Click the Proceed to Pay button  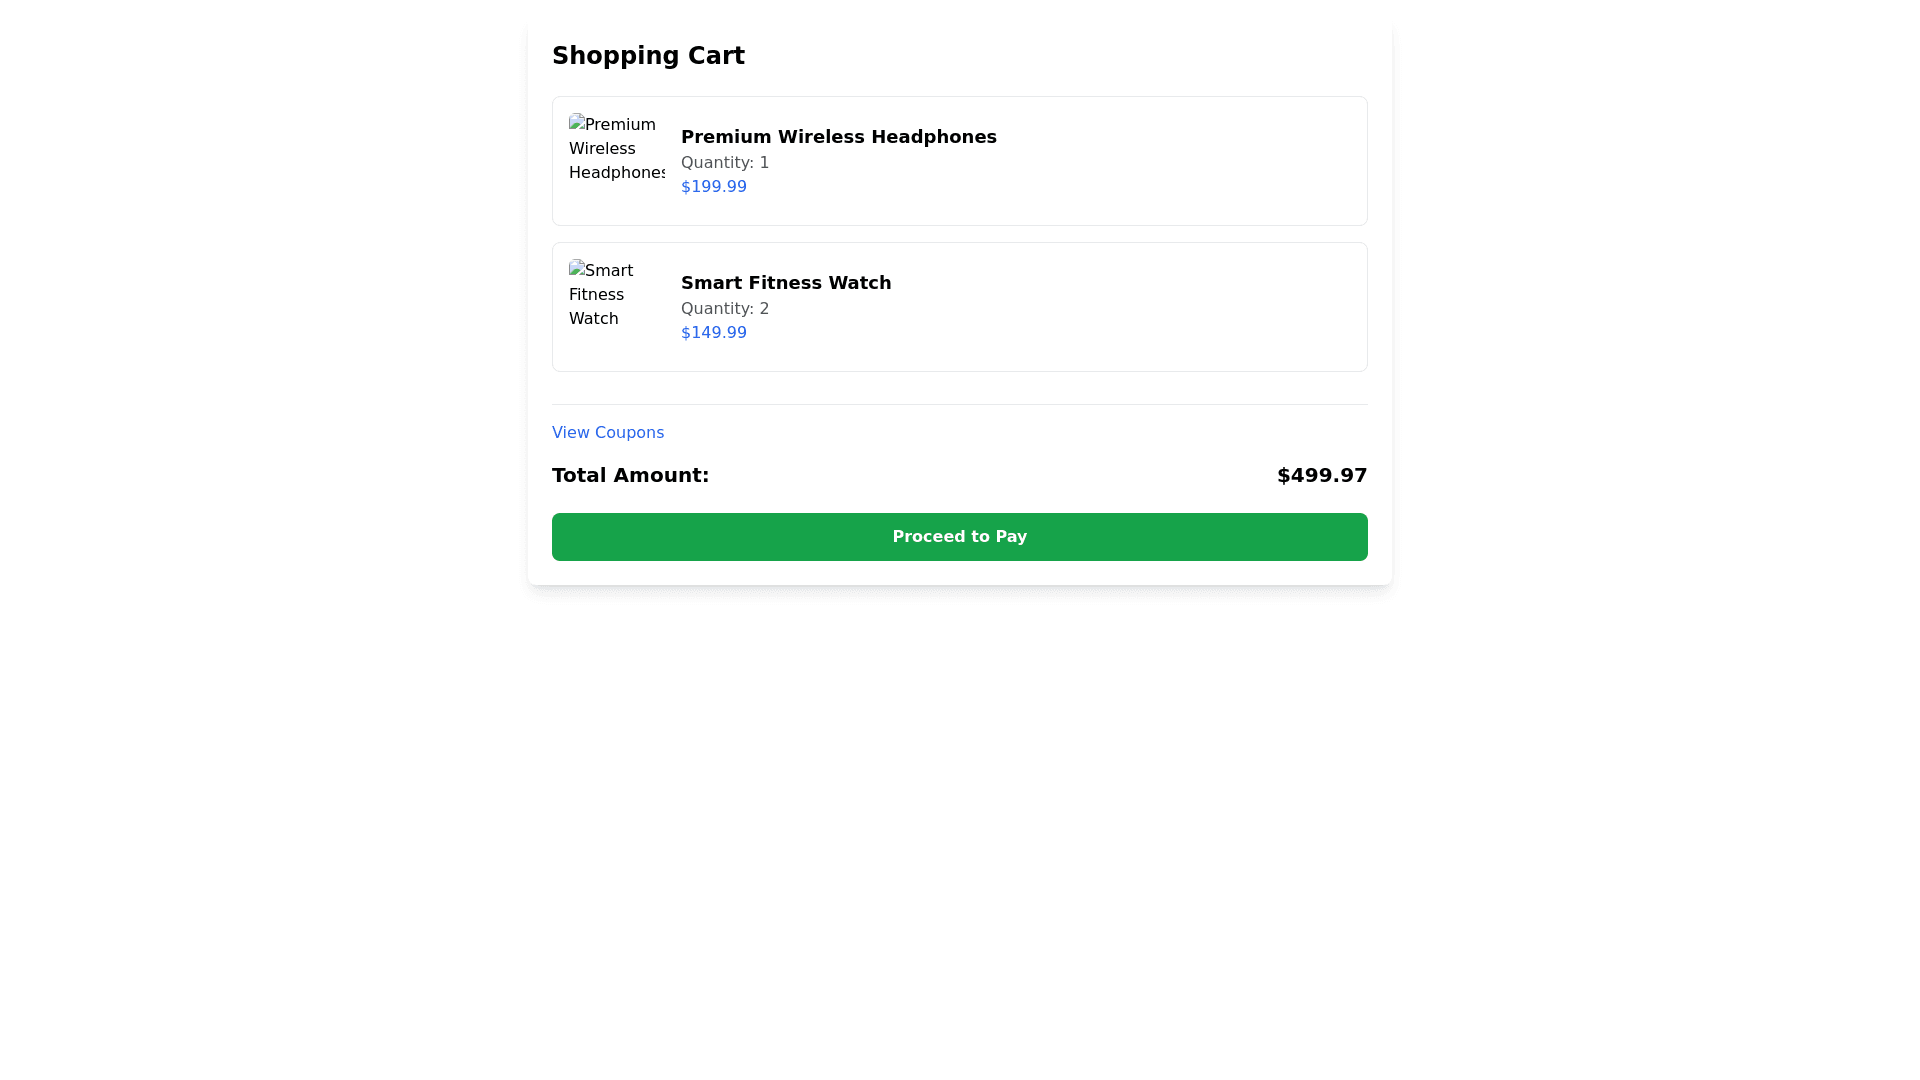pos(959,537)
